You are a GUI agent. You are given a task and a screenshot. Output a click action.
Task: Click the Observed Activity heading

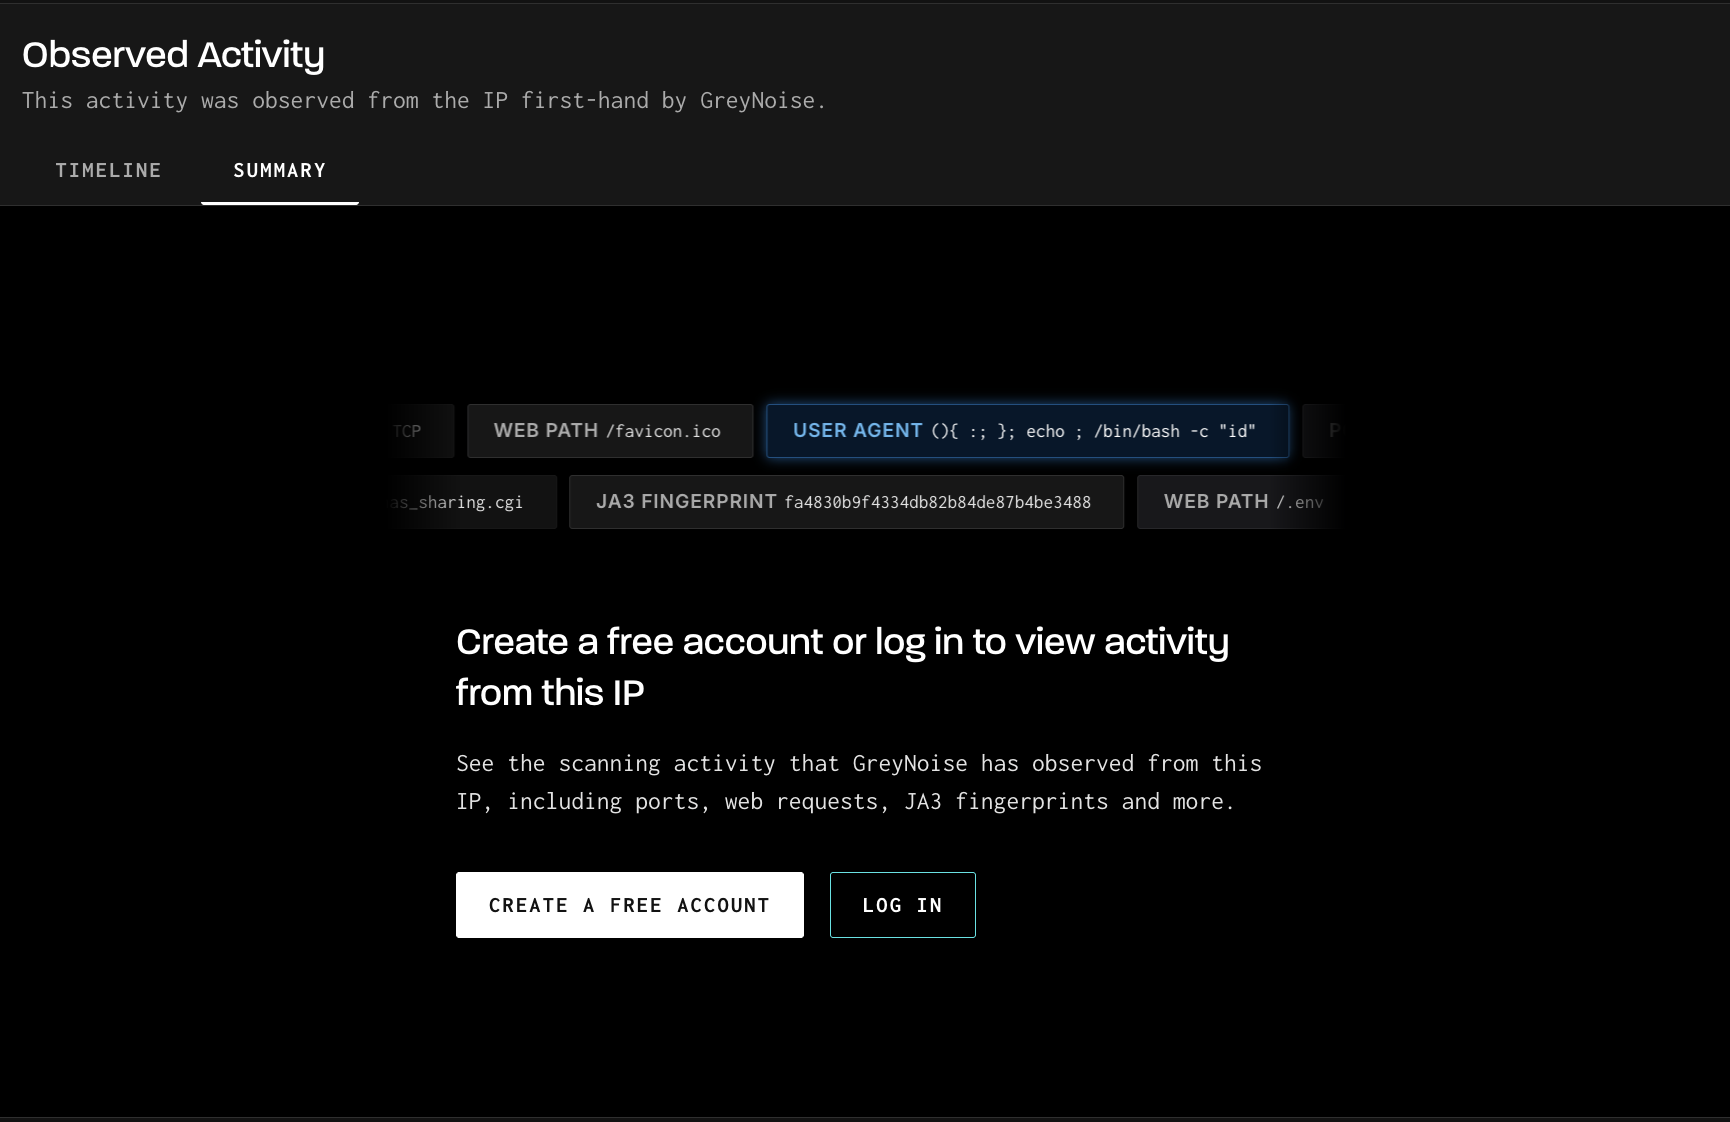(173, 55)
